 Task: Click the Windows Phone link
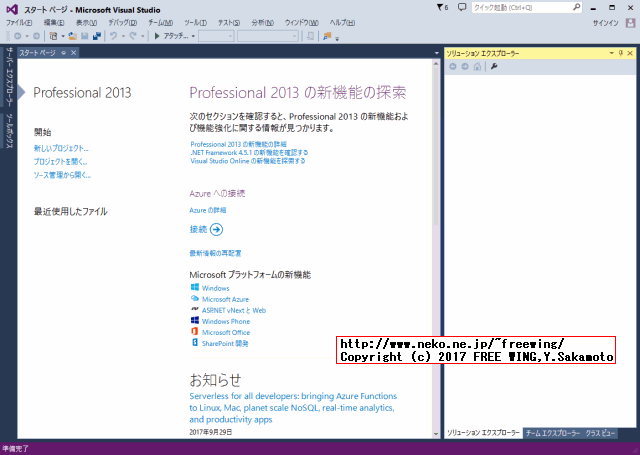pyautogui.click(x=226, y=321)
